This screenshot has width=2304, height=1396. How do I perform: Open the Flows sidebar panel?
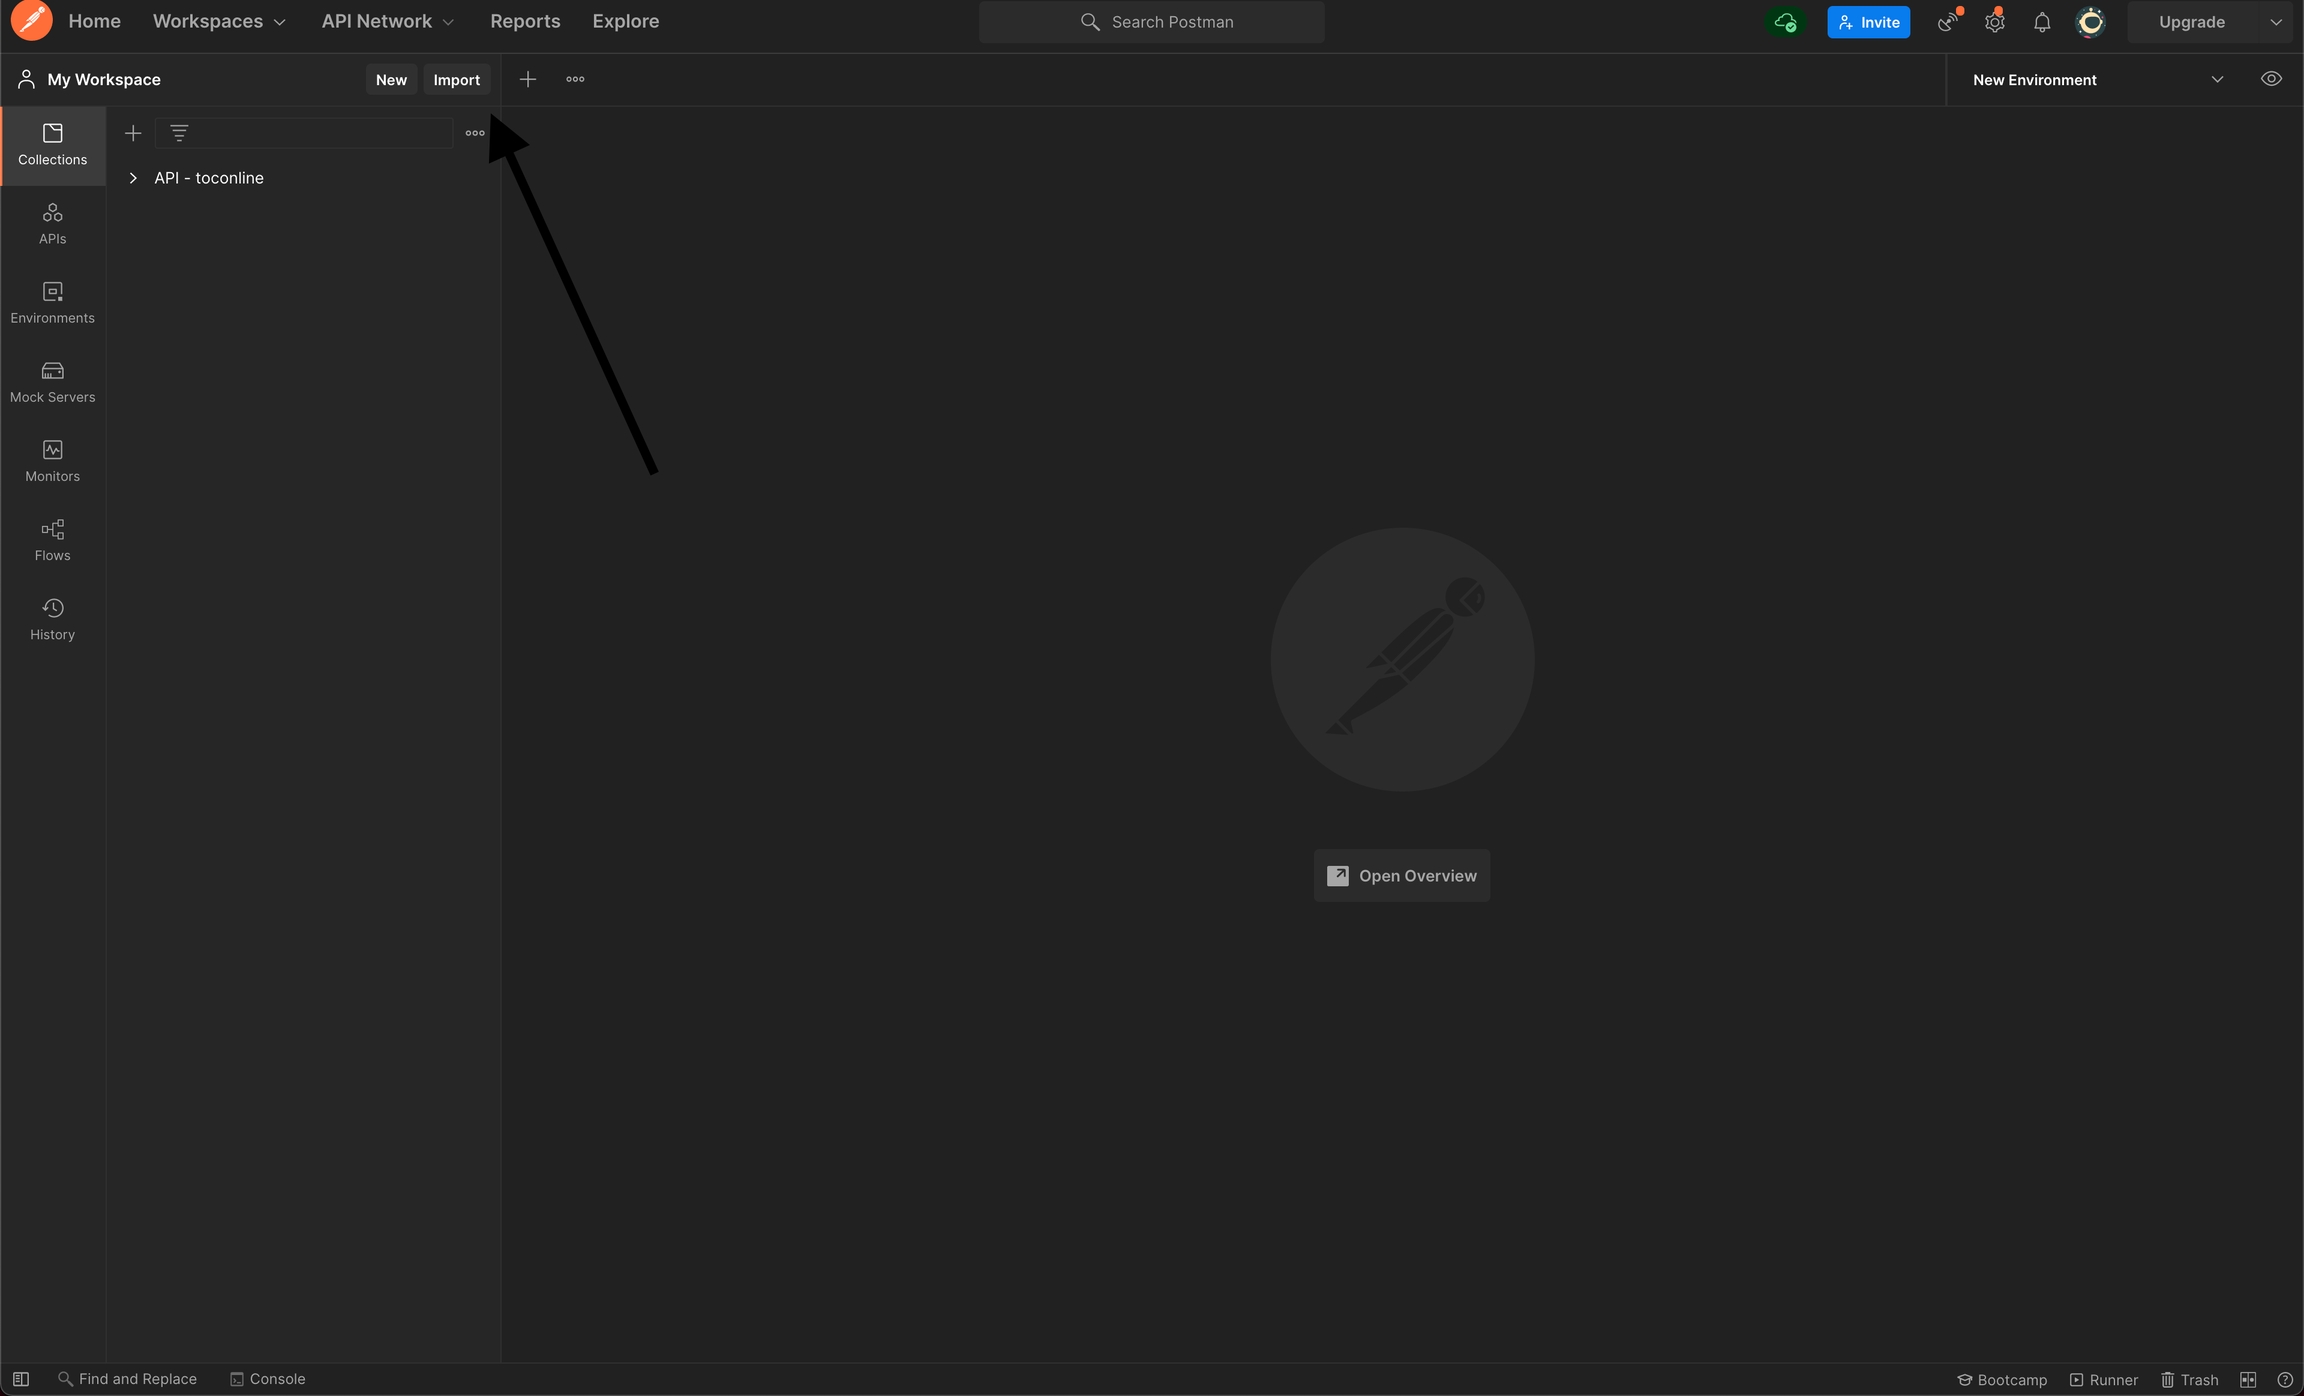(x=52, y=540)
